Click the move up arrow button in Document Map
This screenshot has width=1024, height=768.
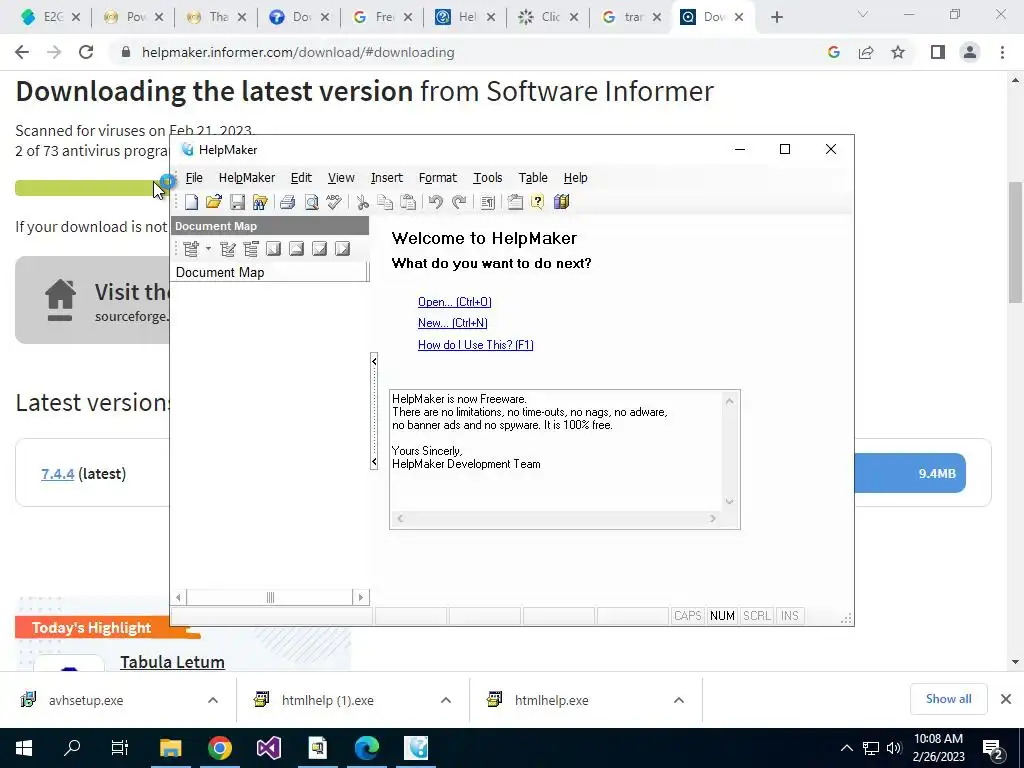[x=296, y=249]
